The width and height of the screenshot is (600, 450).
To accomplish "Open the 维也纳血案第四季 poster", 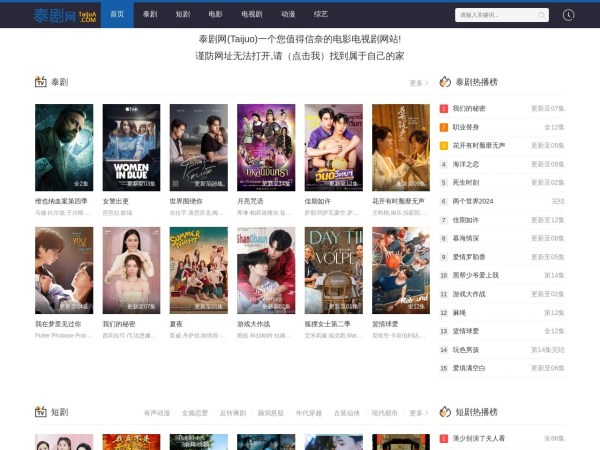I will 64,147.
